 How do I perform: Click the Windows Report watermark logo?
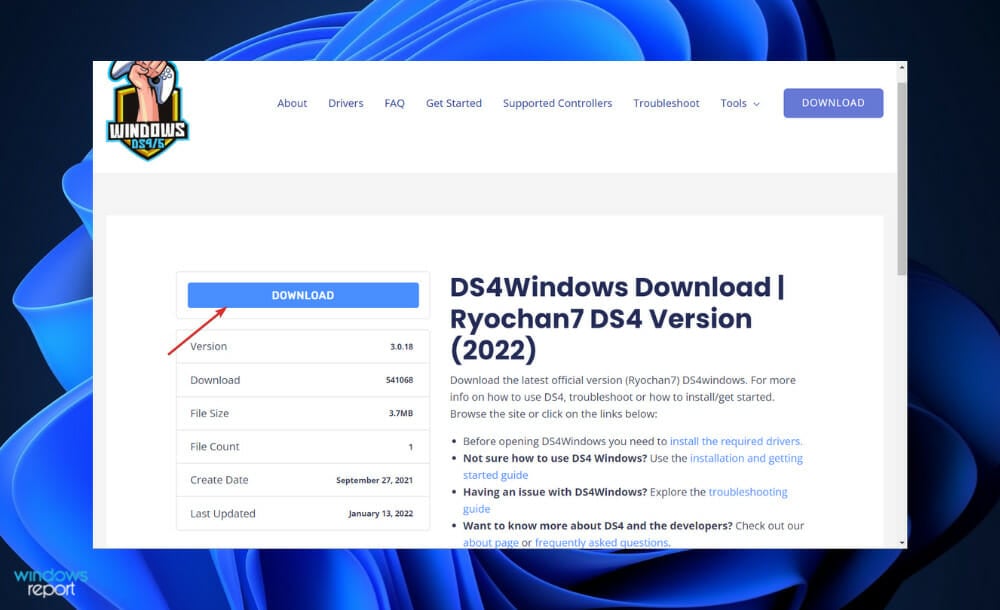[51, 582]
